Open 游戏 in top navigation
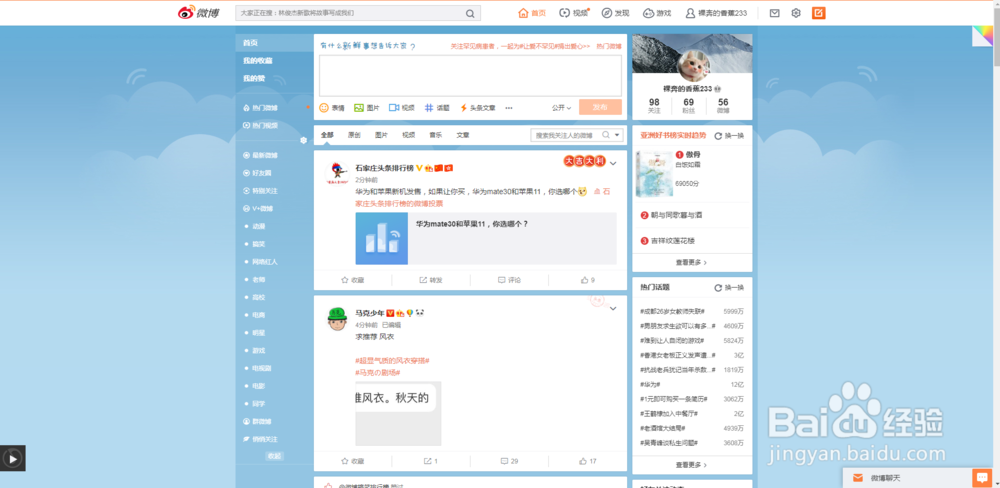This screenshot has height=488, width=1000. (657, 13)
